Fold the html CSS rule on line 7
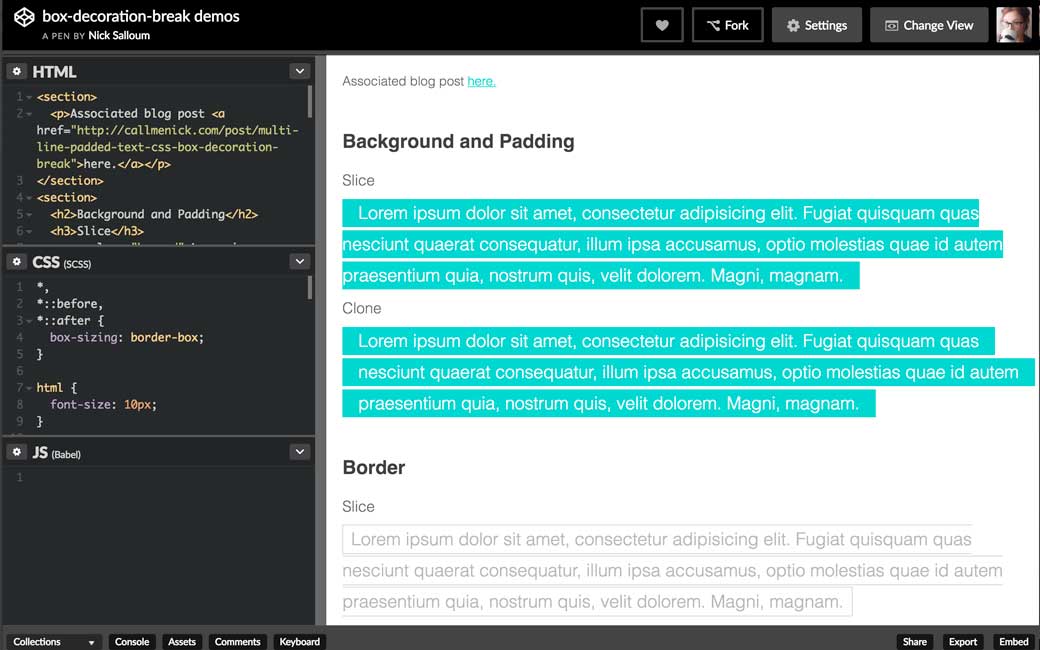The image size is (1040, 650). coord(29,387)
